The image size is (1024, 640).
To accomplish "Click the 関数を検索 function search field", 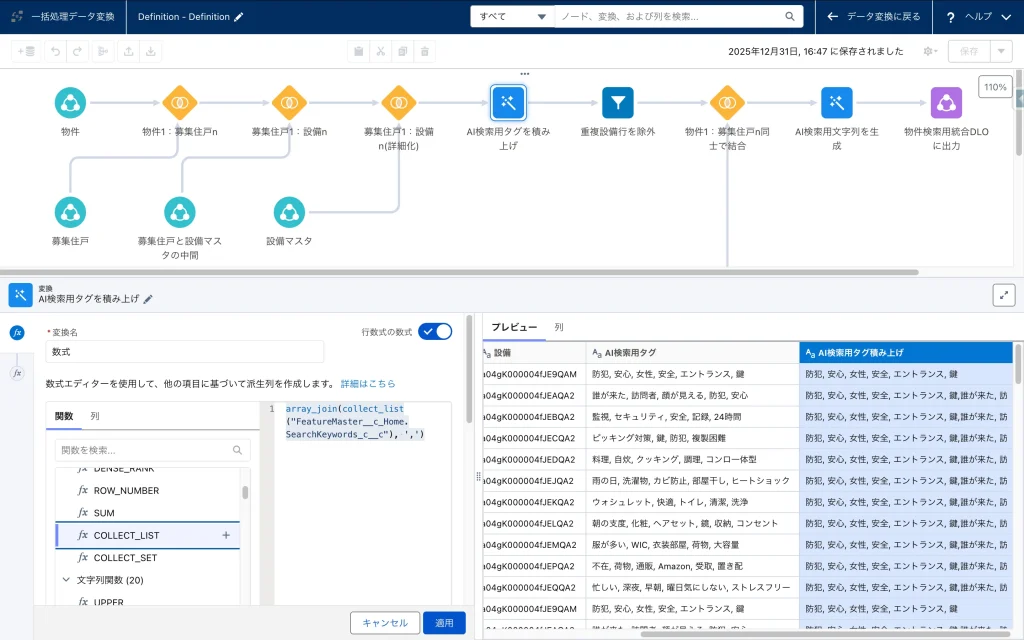I will 145,450.
